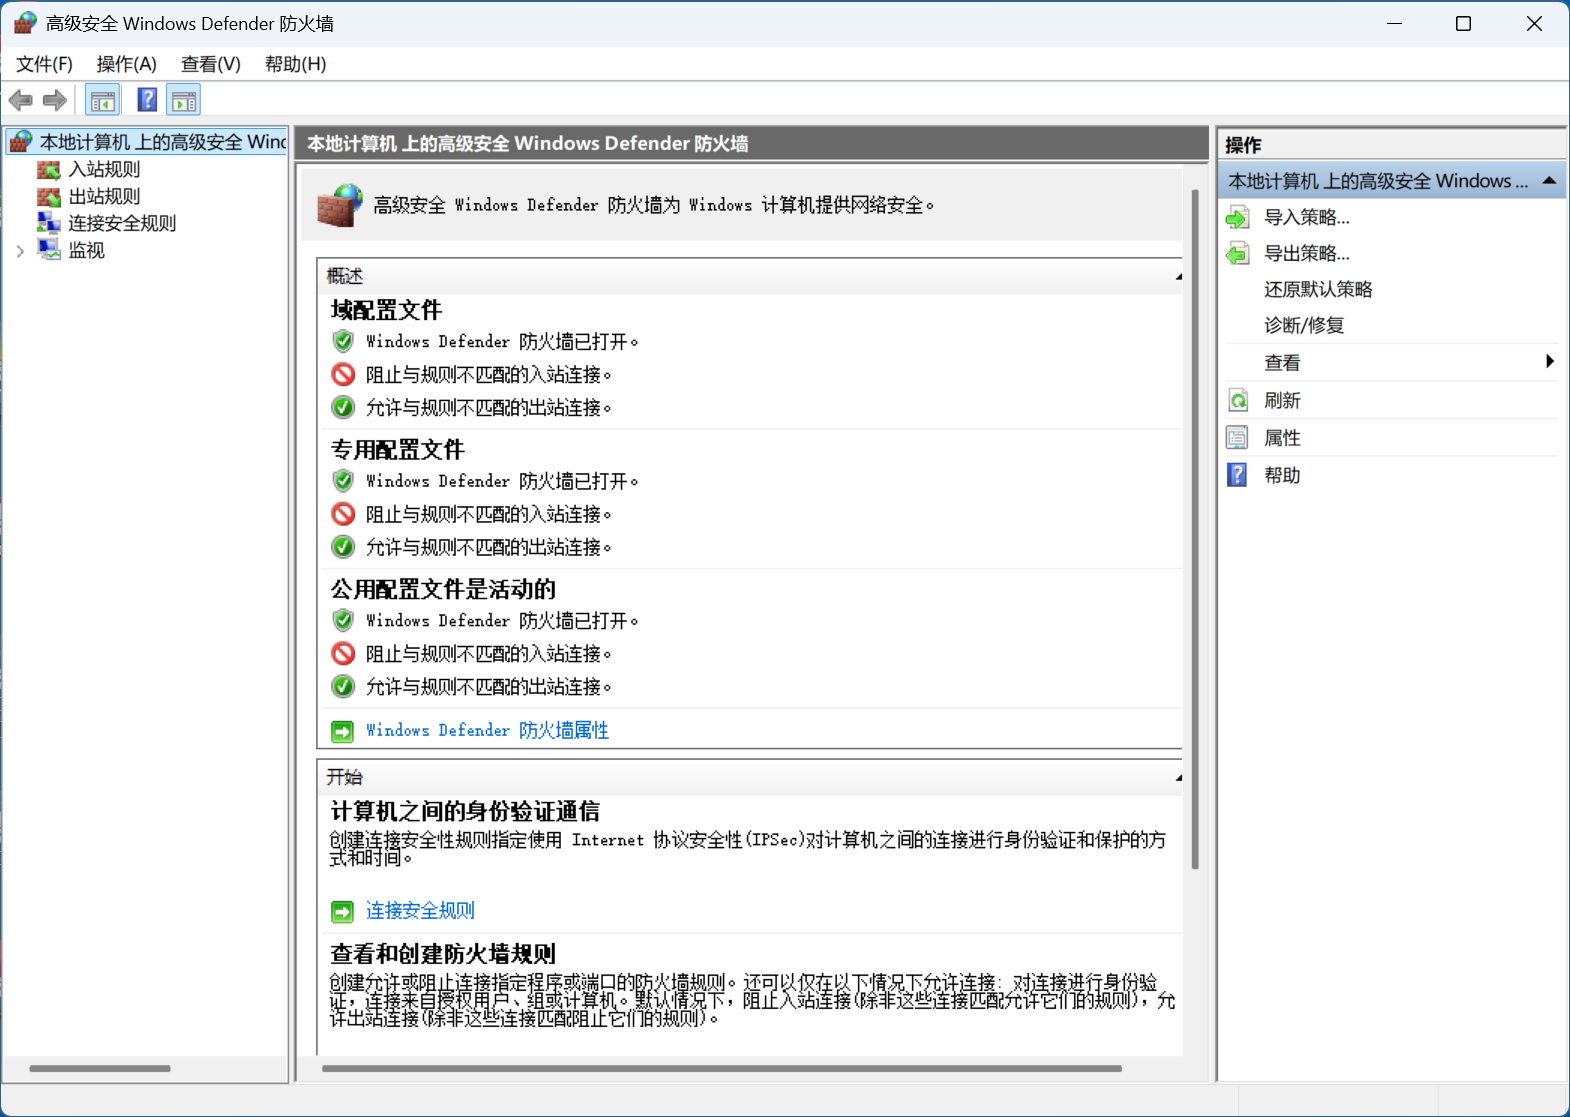Click the Forward arrow in the toolbar
Image resolution: width=1570 pixels, height=1117 pixels.
[x=55, y=100]
